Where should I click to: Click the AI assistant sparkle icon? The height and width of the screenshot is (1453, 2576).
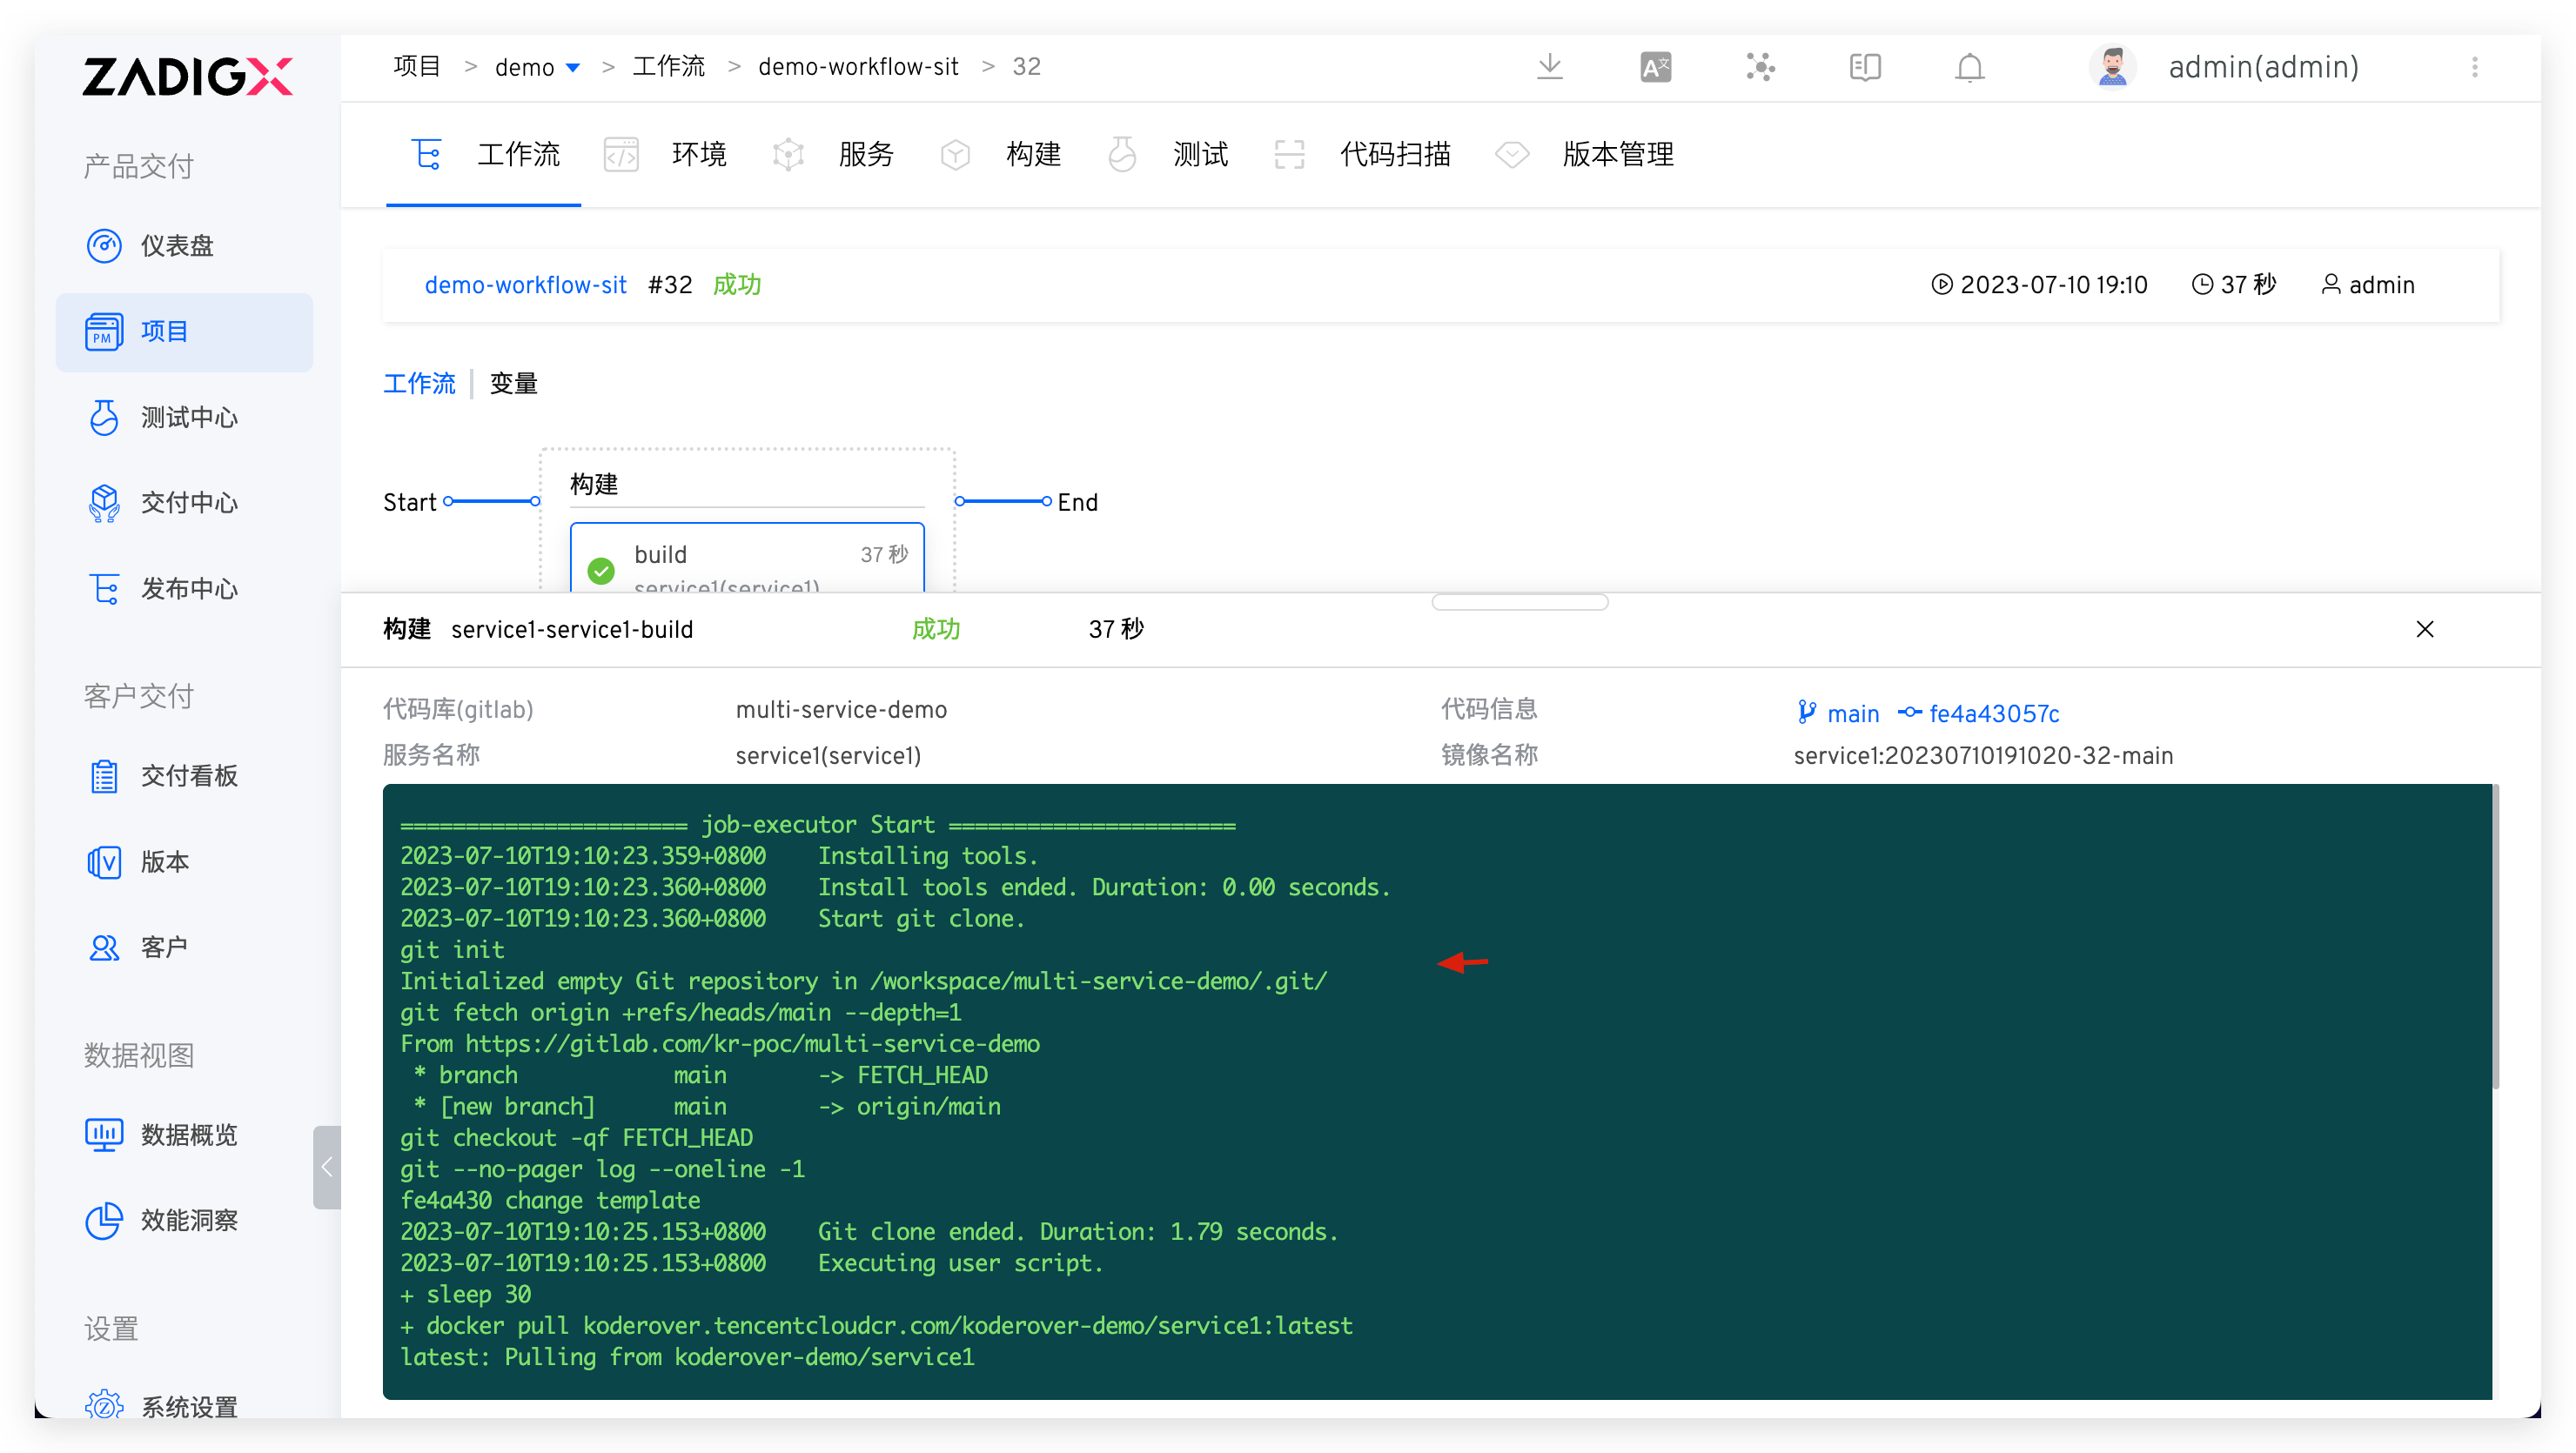click(x=1760, y=67)
